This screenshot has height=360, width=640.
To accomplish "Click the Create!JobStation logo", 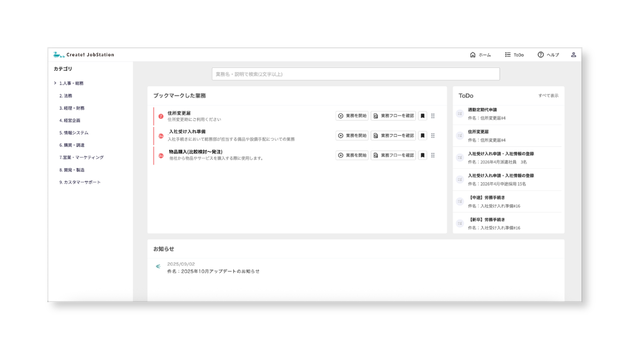I will coord(84,55).
